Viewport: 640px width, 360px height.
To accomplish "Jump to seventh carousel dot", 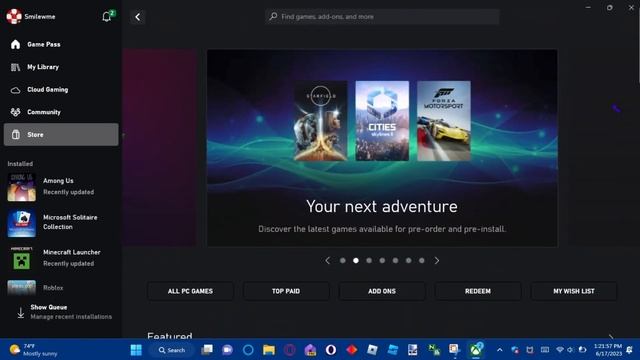I will (422, 260).
